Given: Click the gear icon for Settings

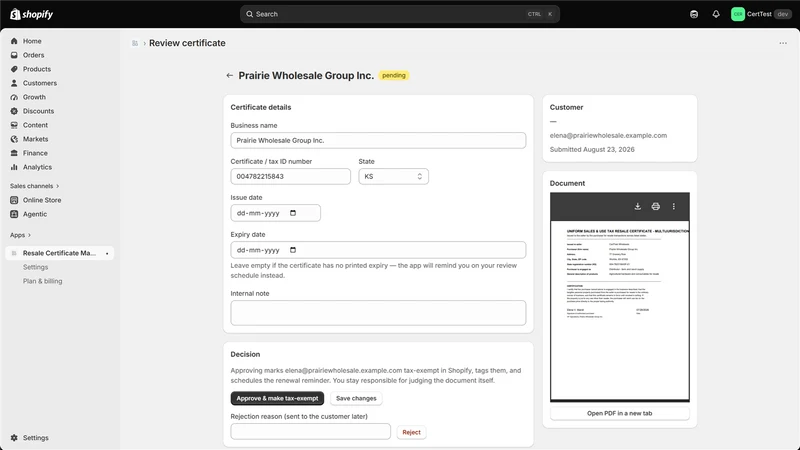Looking at the screenshot, I should (x=14, y=438).
